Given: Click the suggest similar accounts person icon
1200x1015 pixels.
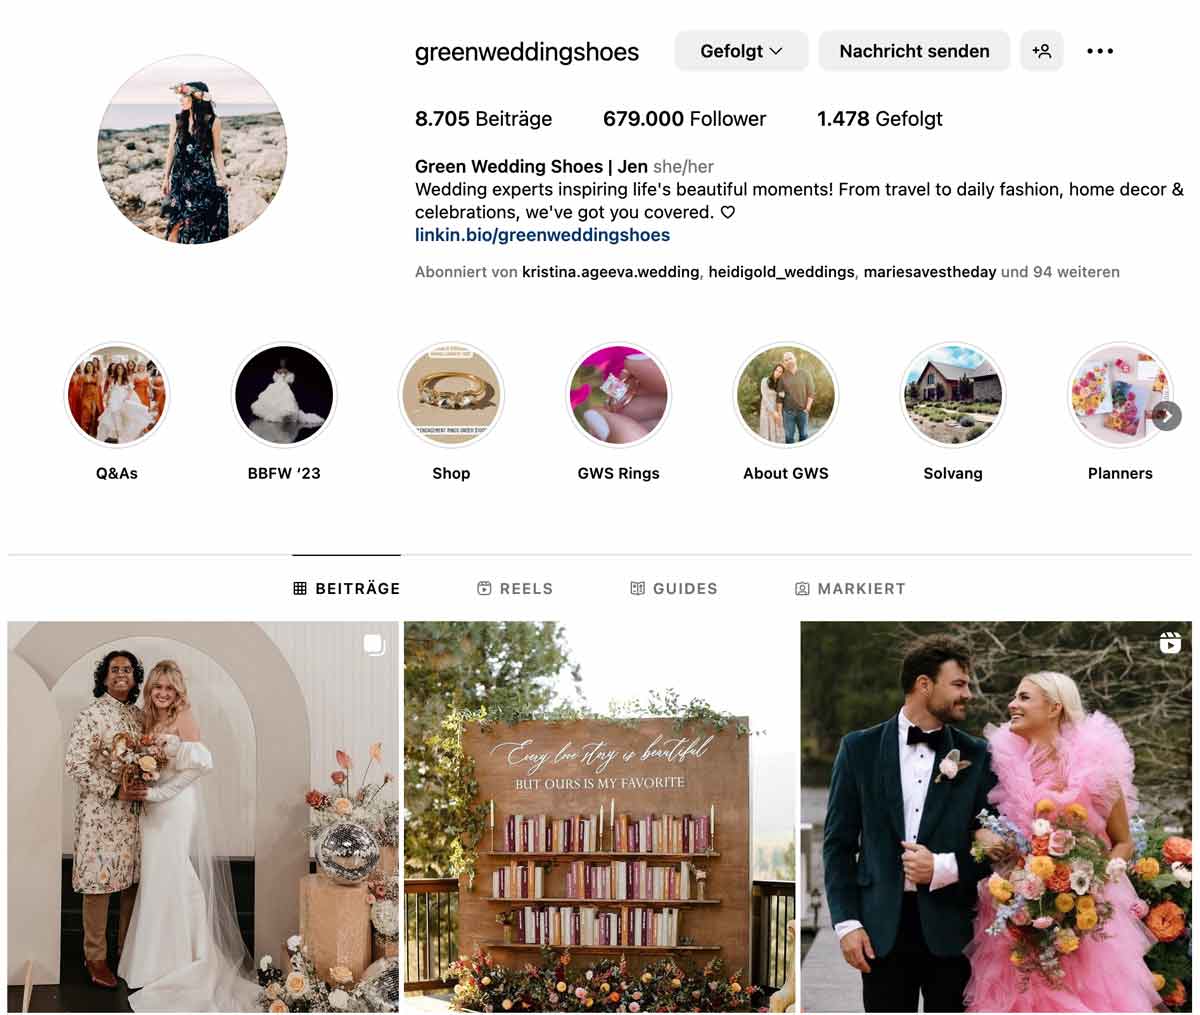Looking at the screenshot, I should coord(1041,51).
